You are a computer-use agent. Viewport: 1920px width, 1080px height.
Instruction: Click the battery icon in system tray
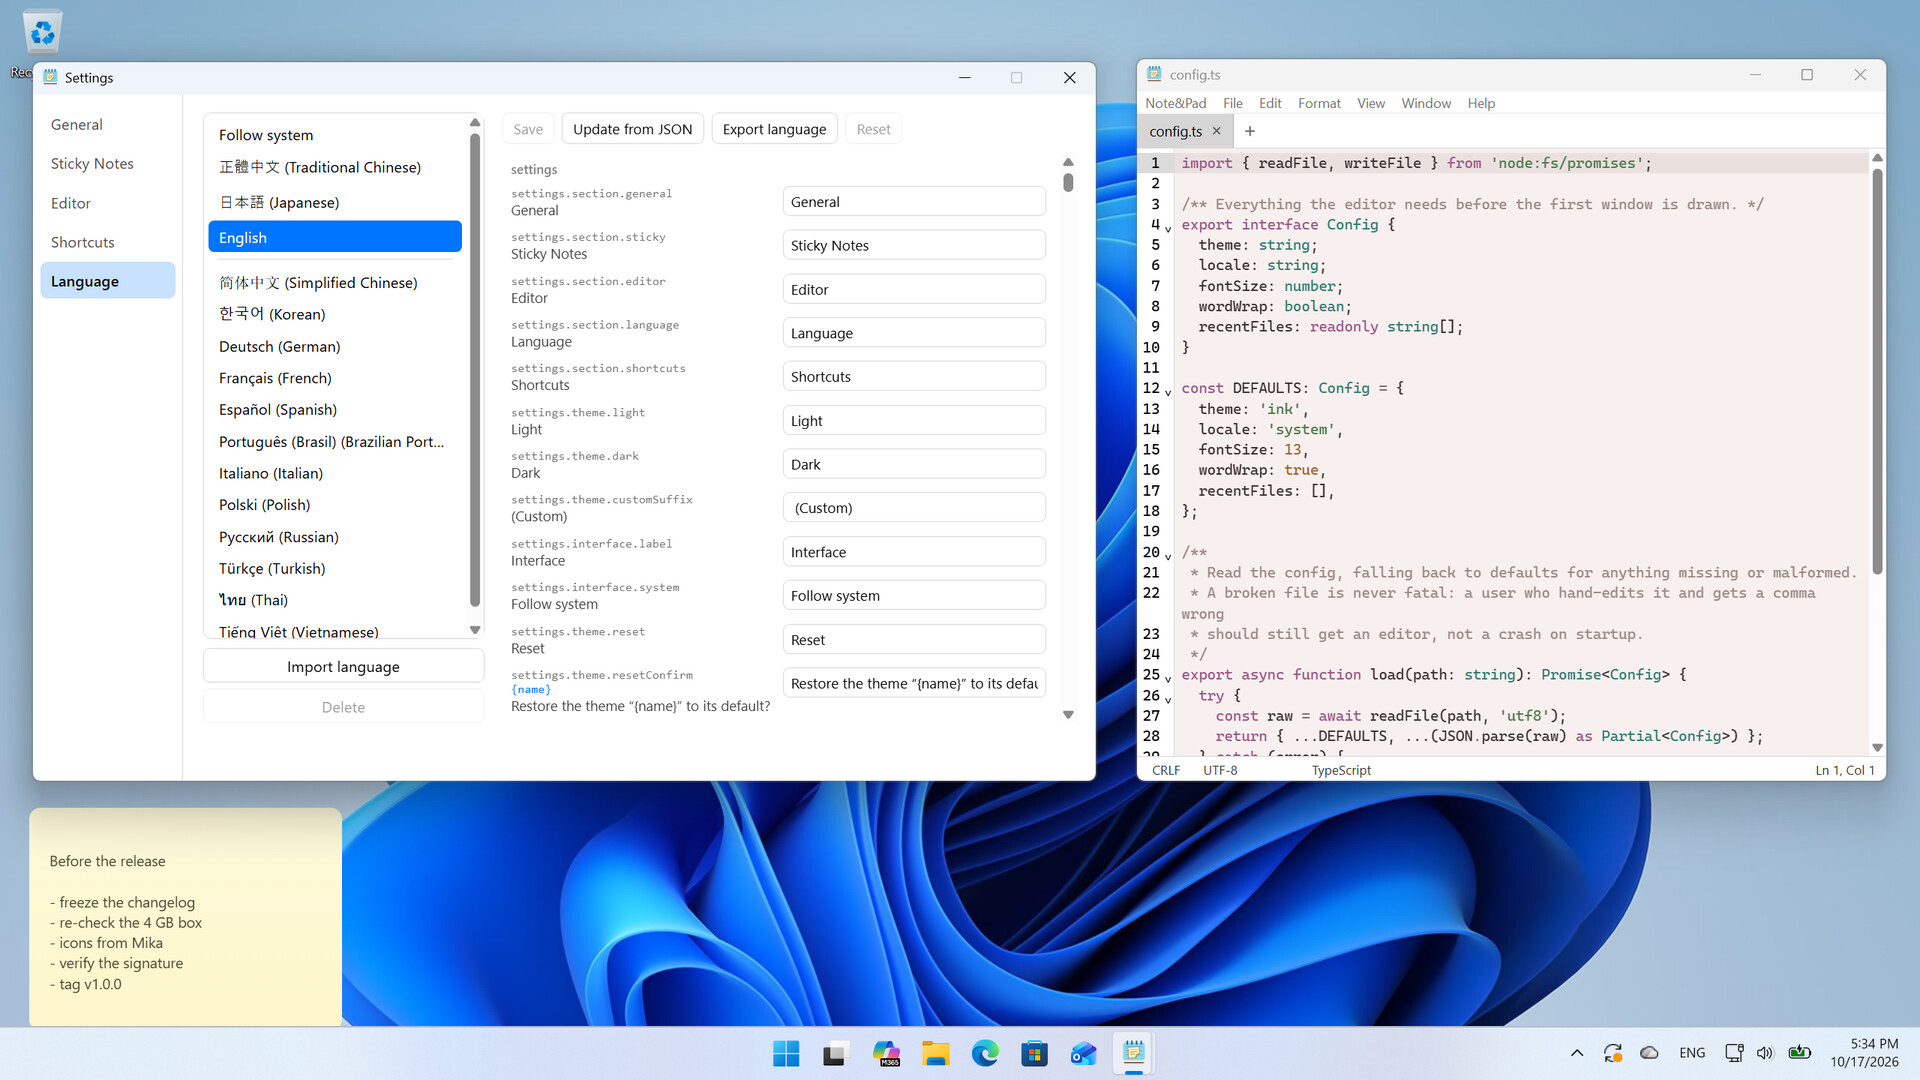point(1800,1053)
